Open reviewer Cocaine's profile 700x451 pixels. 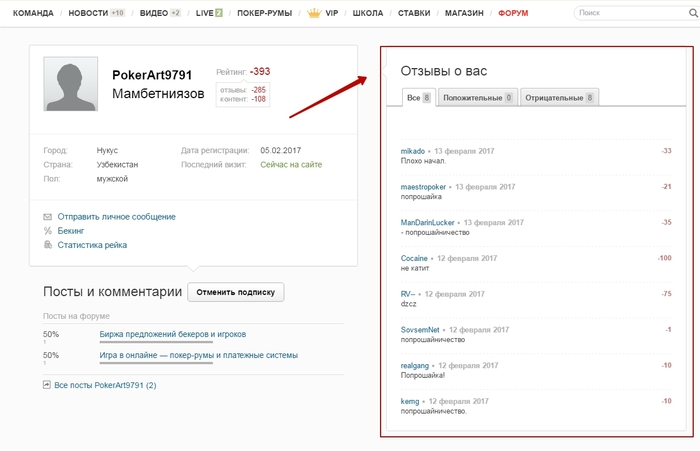click(x=414, y=258)
